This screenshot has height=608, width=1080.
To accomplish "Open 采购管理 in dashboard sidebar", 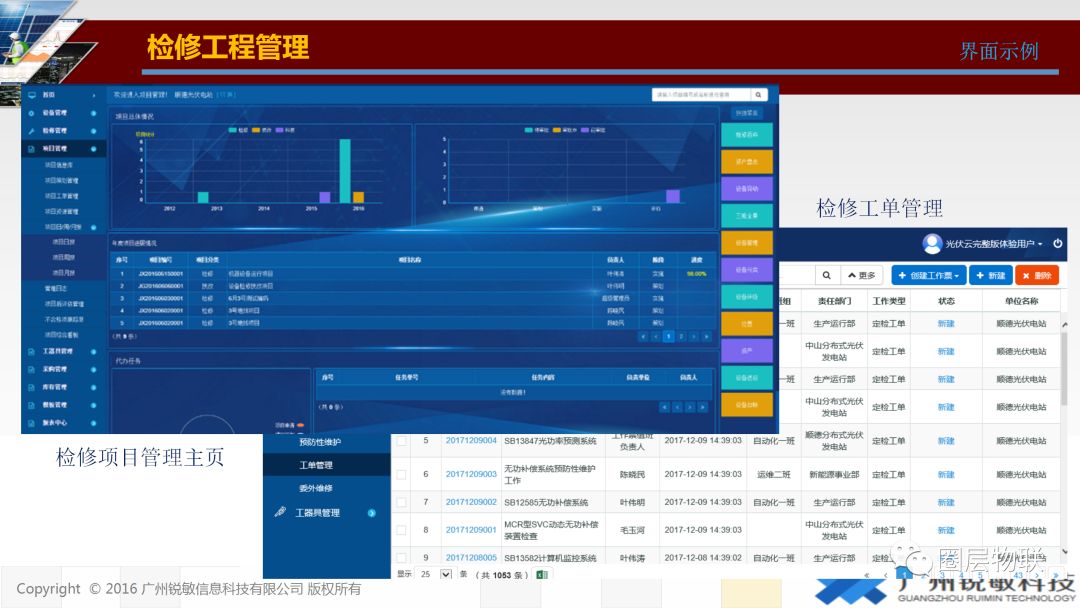I will coord(55,370).
